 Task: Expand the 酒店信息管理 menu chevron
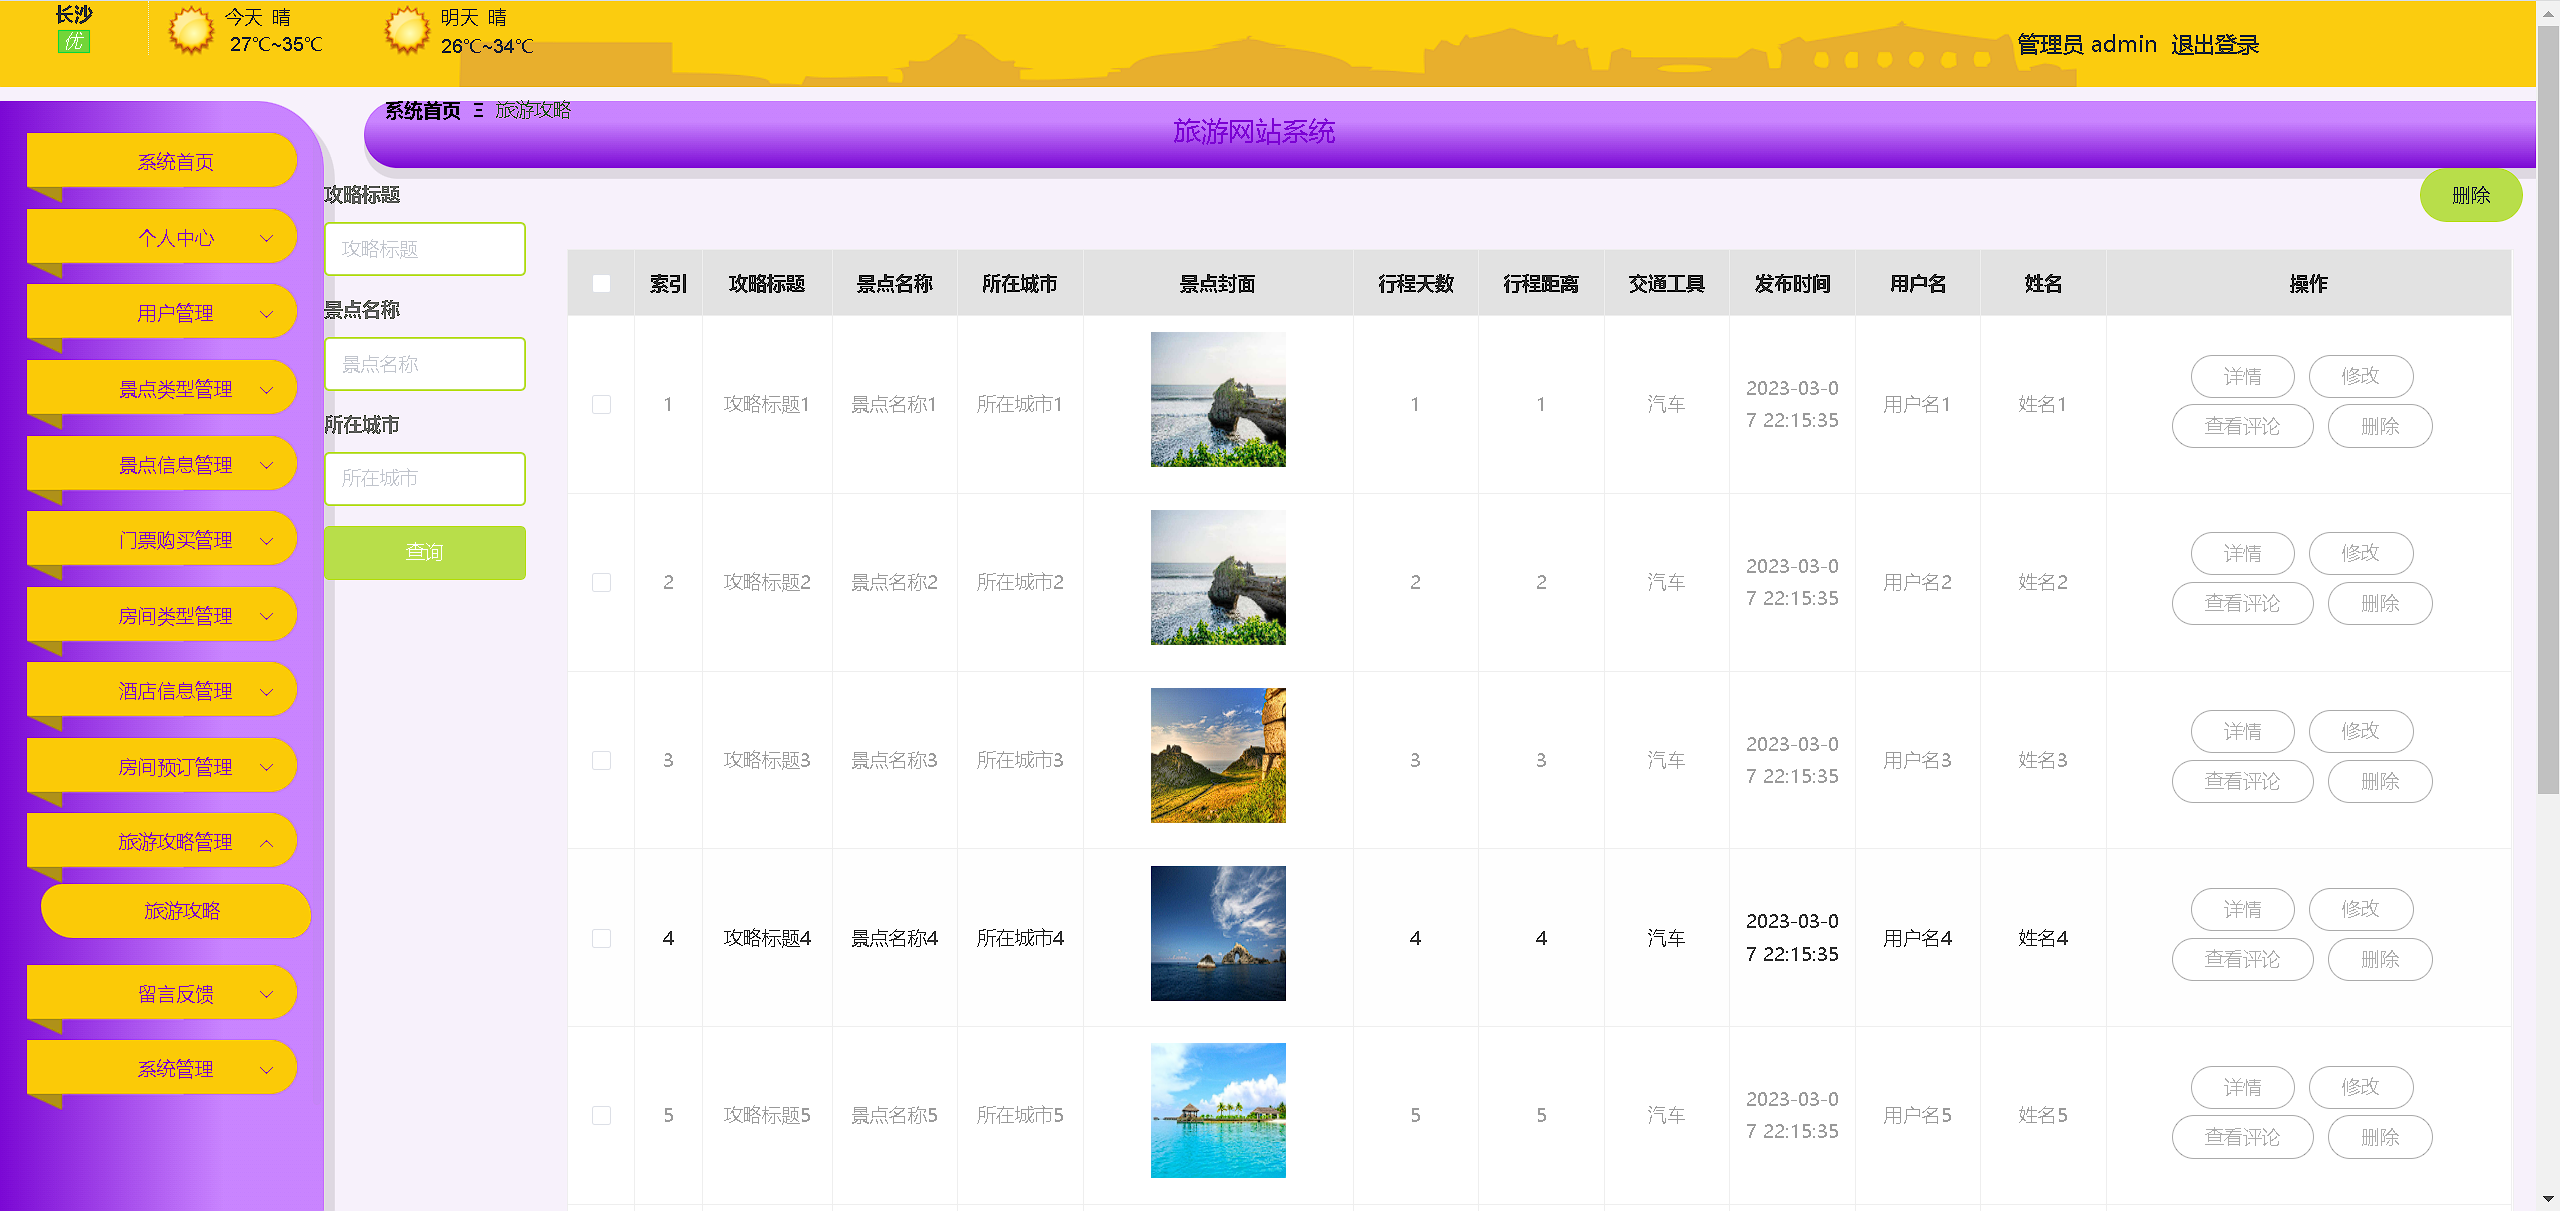click(x=267, y=692)
